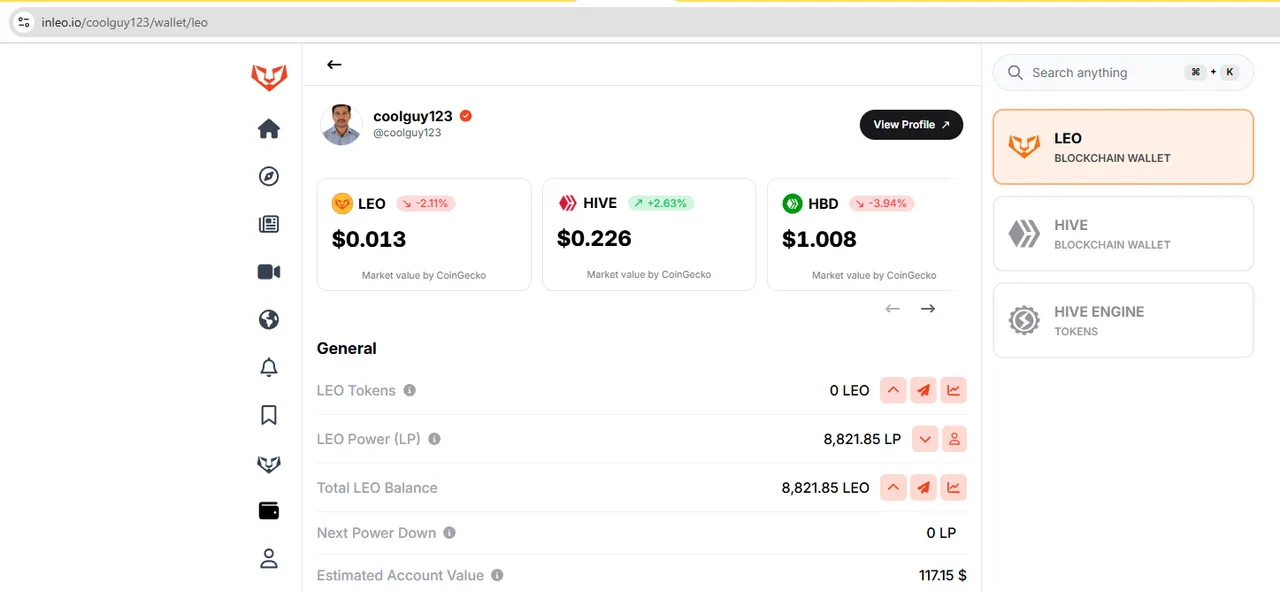Click the Search anything field

tap(1123, 73)
